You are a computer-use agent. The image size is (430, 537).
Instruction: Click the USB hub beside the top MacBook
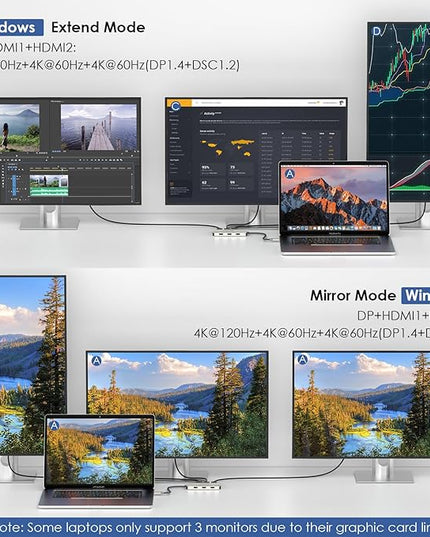[x=229, y=234]
